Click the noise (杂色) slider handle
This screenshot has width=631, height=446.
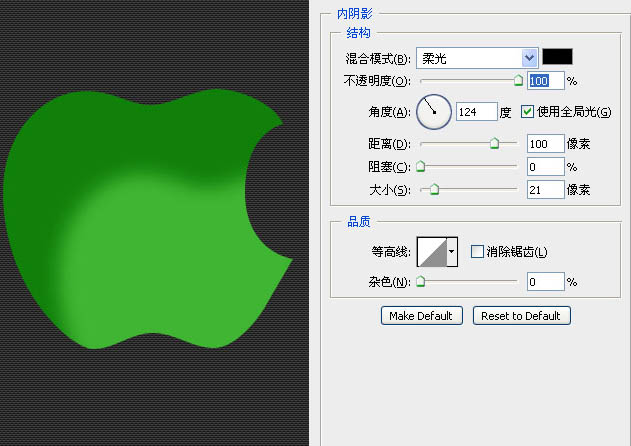tap(421, 281)
